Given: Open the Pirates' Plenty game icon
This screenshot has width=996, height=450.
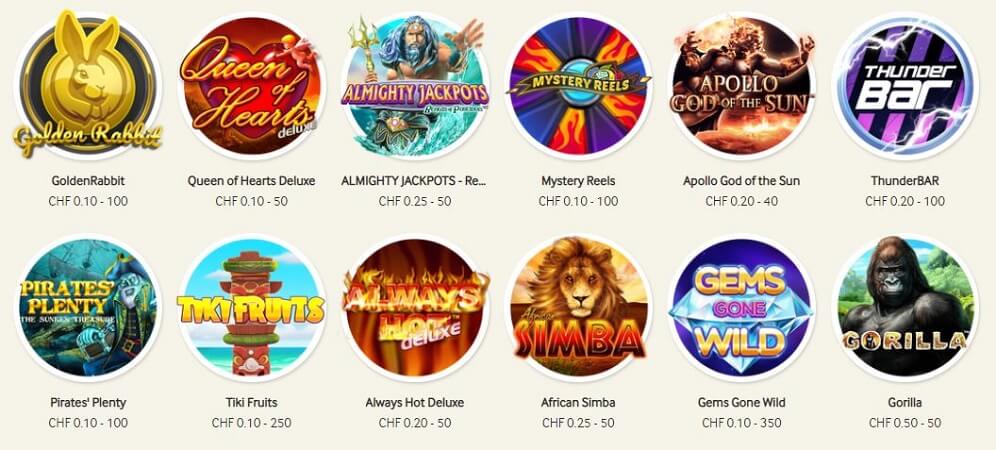Looking at the screenshot, I should coord(88,308).
